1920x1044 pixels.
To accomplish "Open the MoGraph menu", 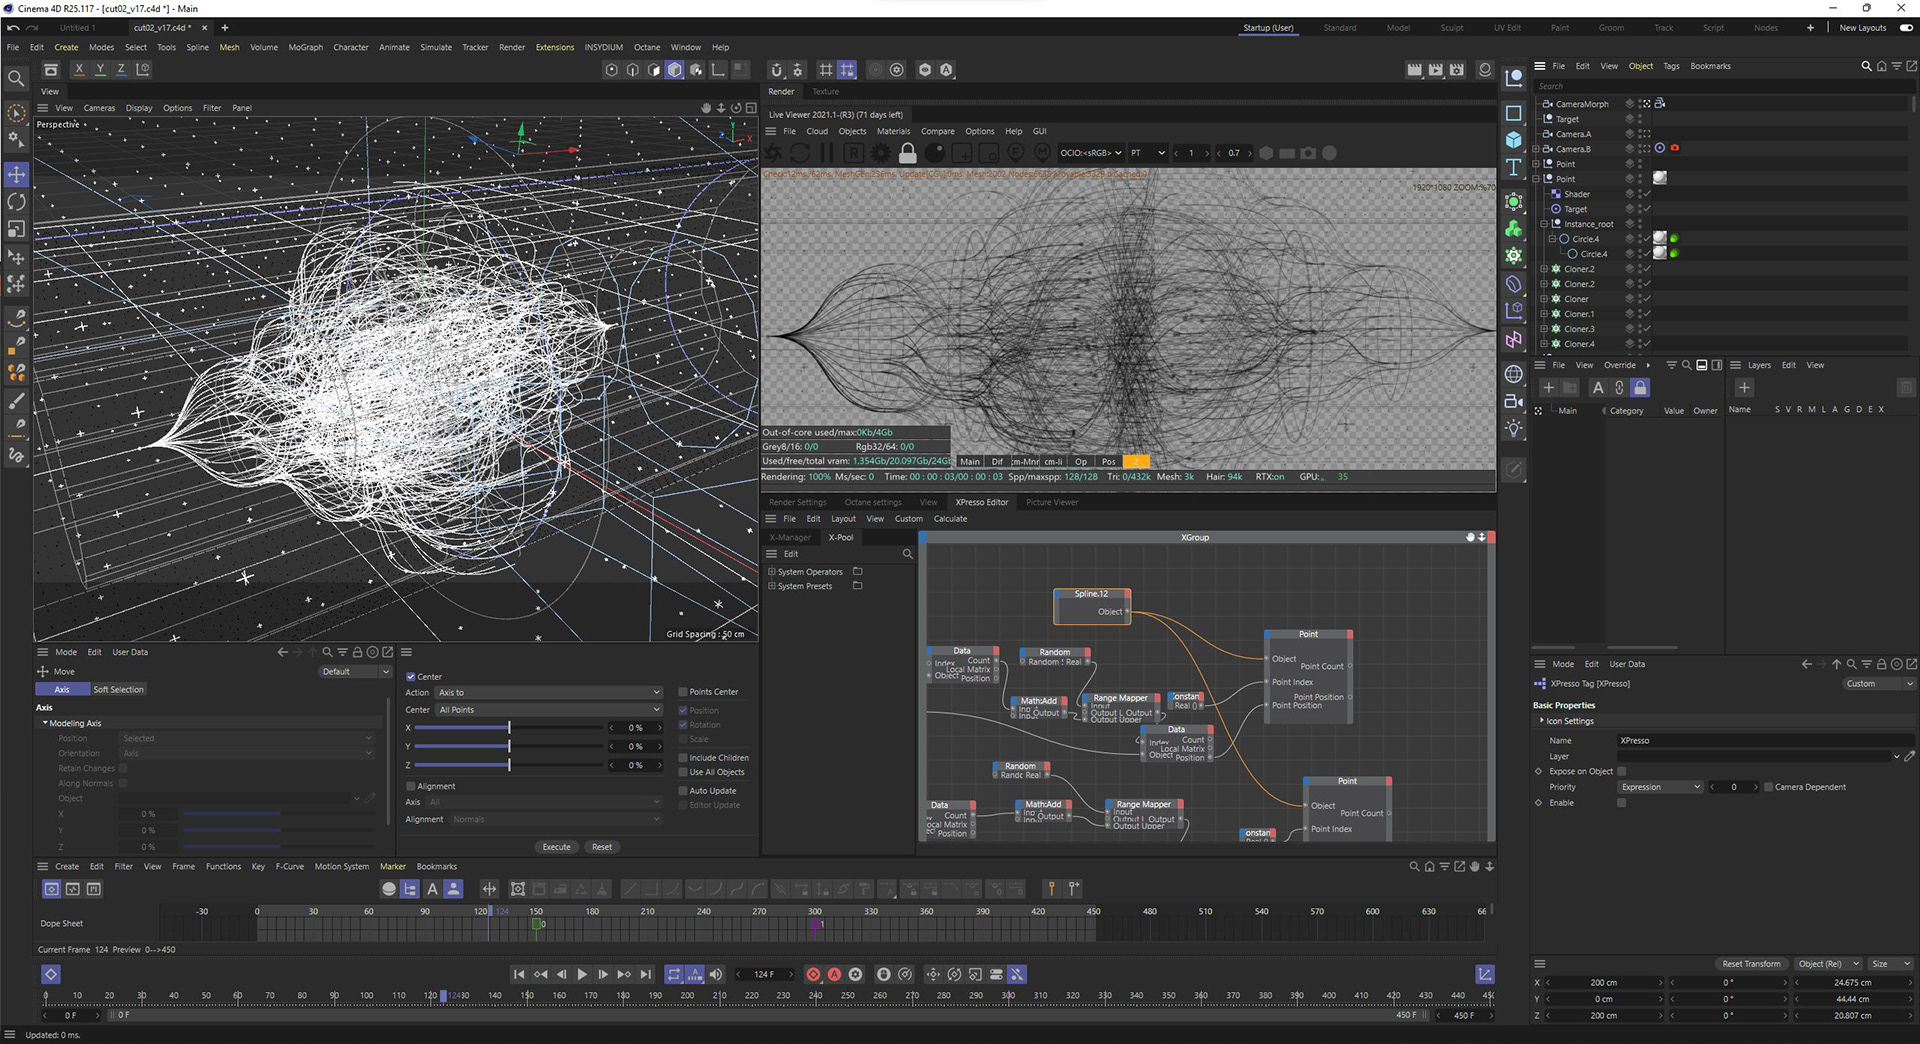I will coord(305,47).
